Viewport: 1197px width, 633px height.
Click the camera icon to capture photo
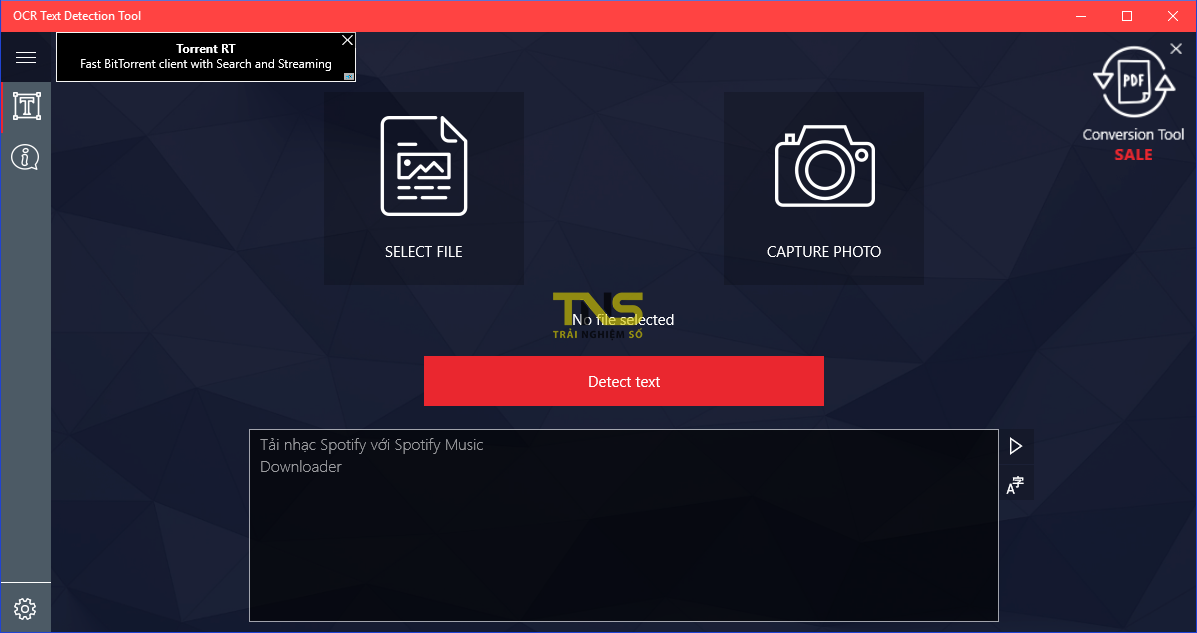tap(824, 166)
